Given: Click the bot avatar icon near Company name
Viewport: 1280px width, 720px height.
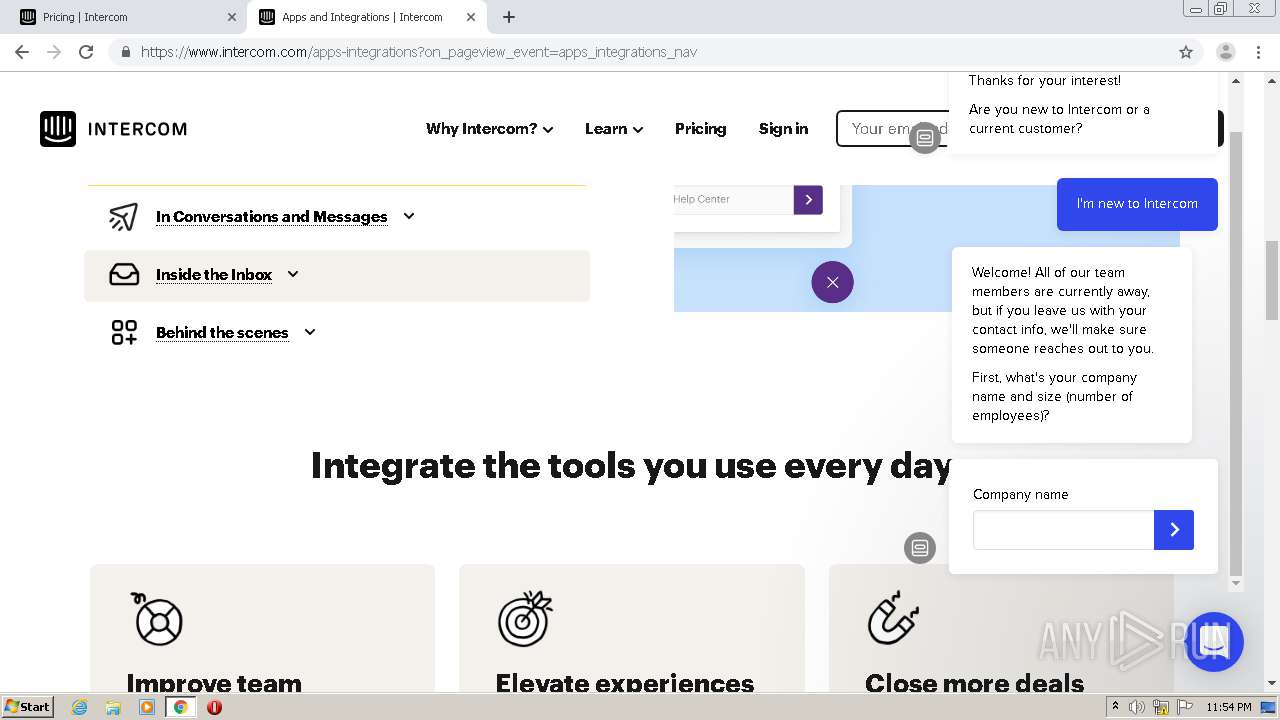Looking at the screenshot, I should pyautogui.click(x=920, y=548).
